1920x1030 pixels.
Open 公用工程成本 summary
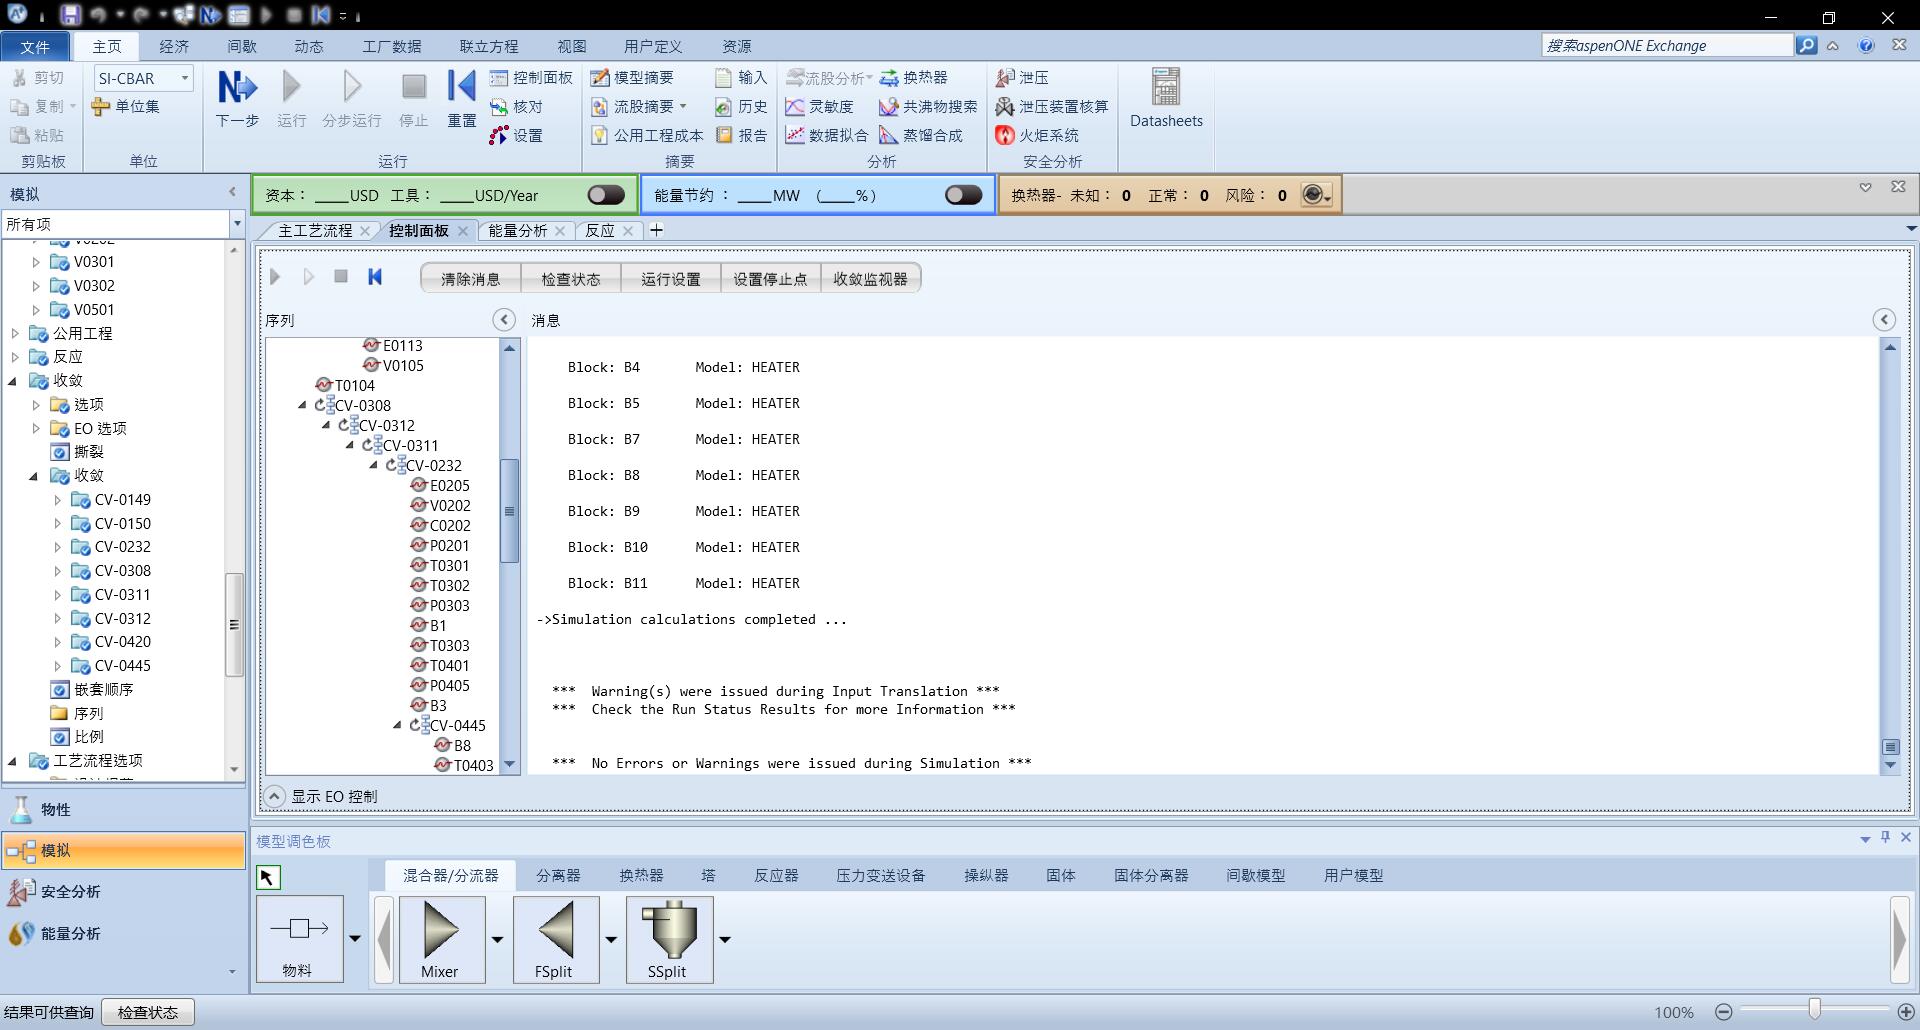coord(647,136)
